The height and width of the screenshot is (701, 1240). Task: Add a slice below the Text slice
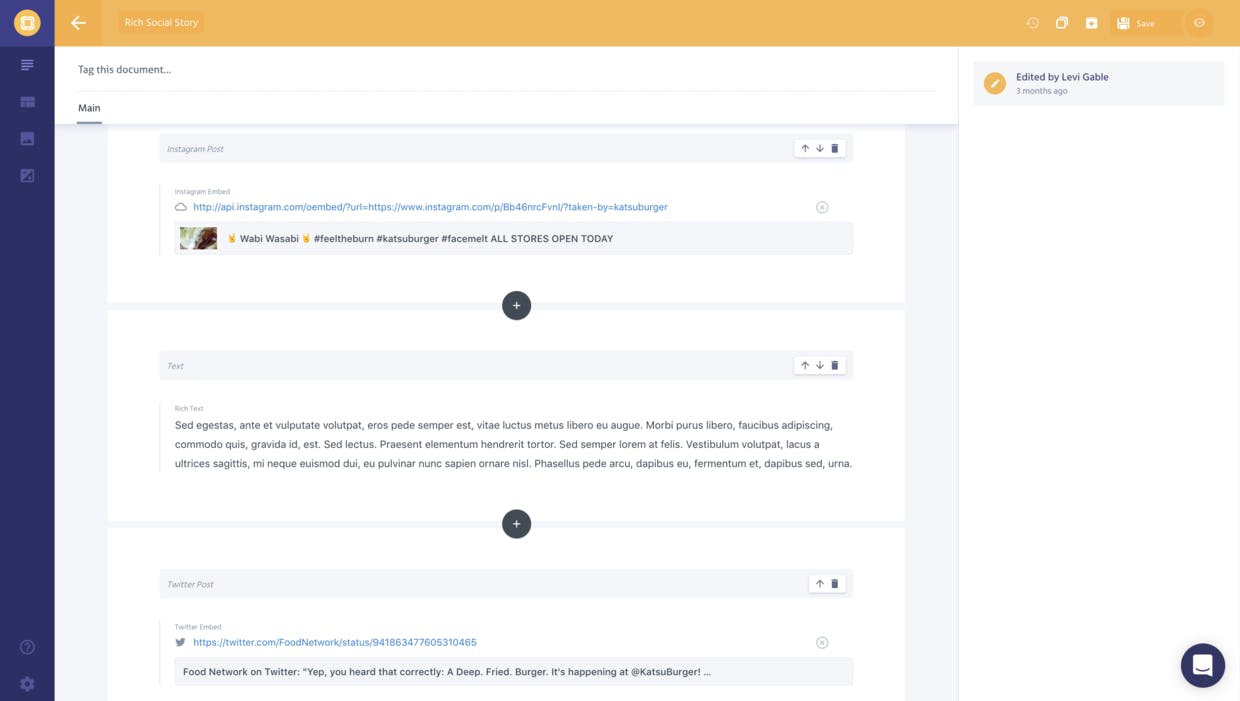pyautogui.click(x=516, y=524)
